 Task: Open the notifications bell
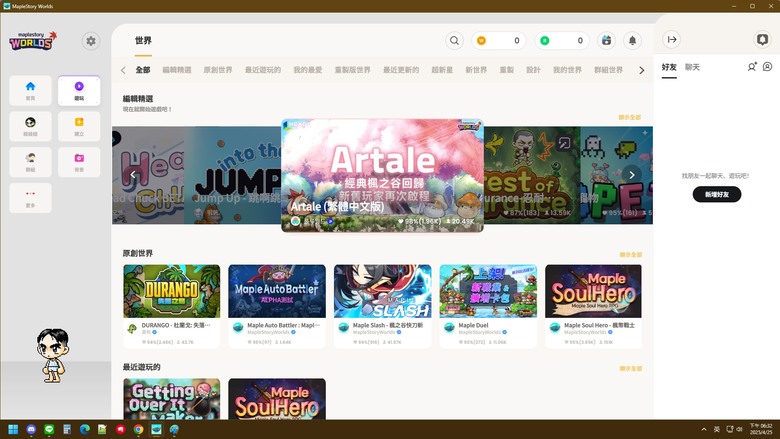point(632,41)
